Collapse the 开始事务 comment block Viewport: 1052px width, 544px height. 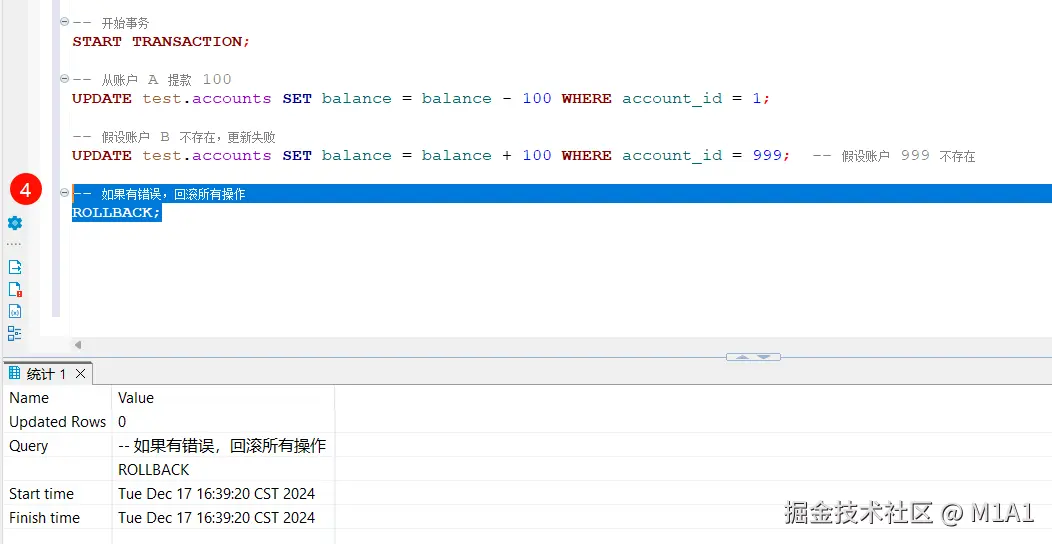click(64, 22)
